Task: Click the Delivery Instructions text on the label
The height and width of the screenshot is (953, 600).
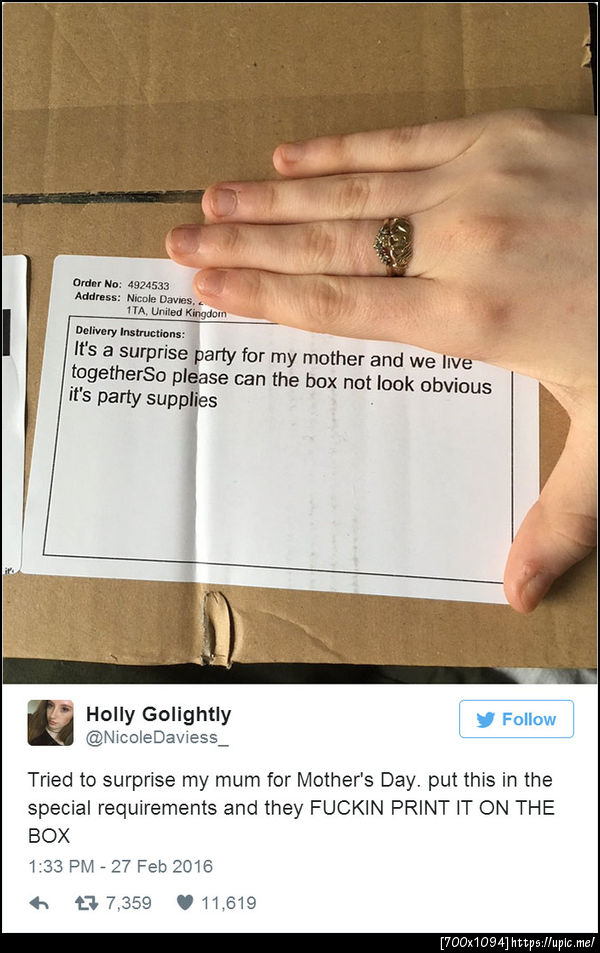Action: [x=129, y=332]
